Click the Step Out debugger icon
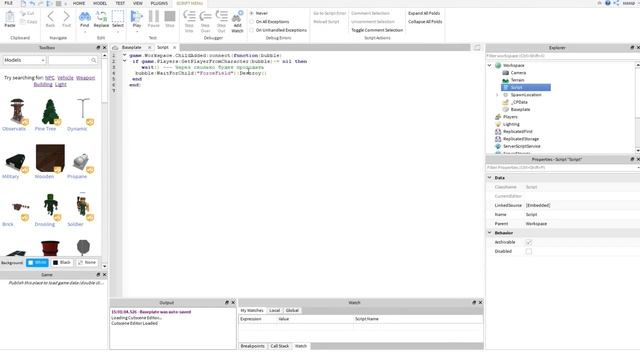 [221, 16]
